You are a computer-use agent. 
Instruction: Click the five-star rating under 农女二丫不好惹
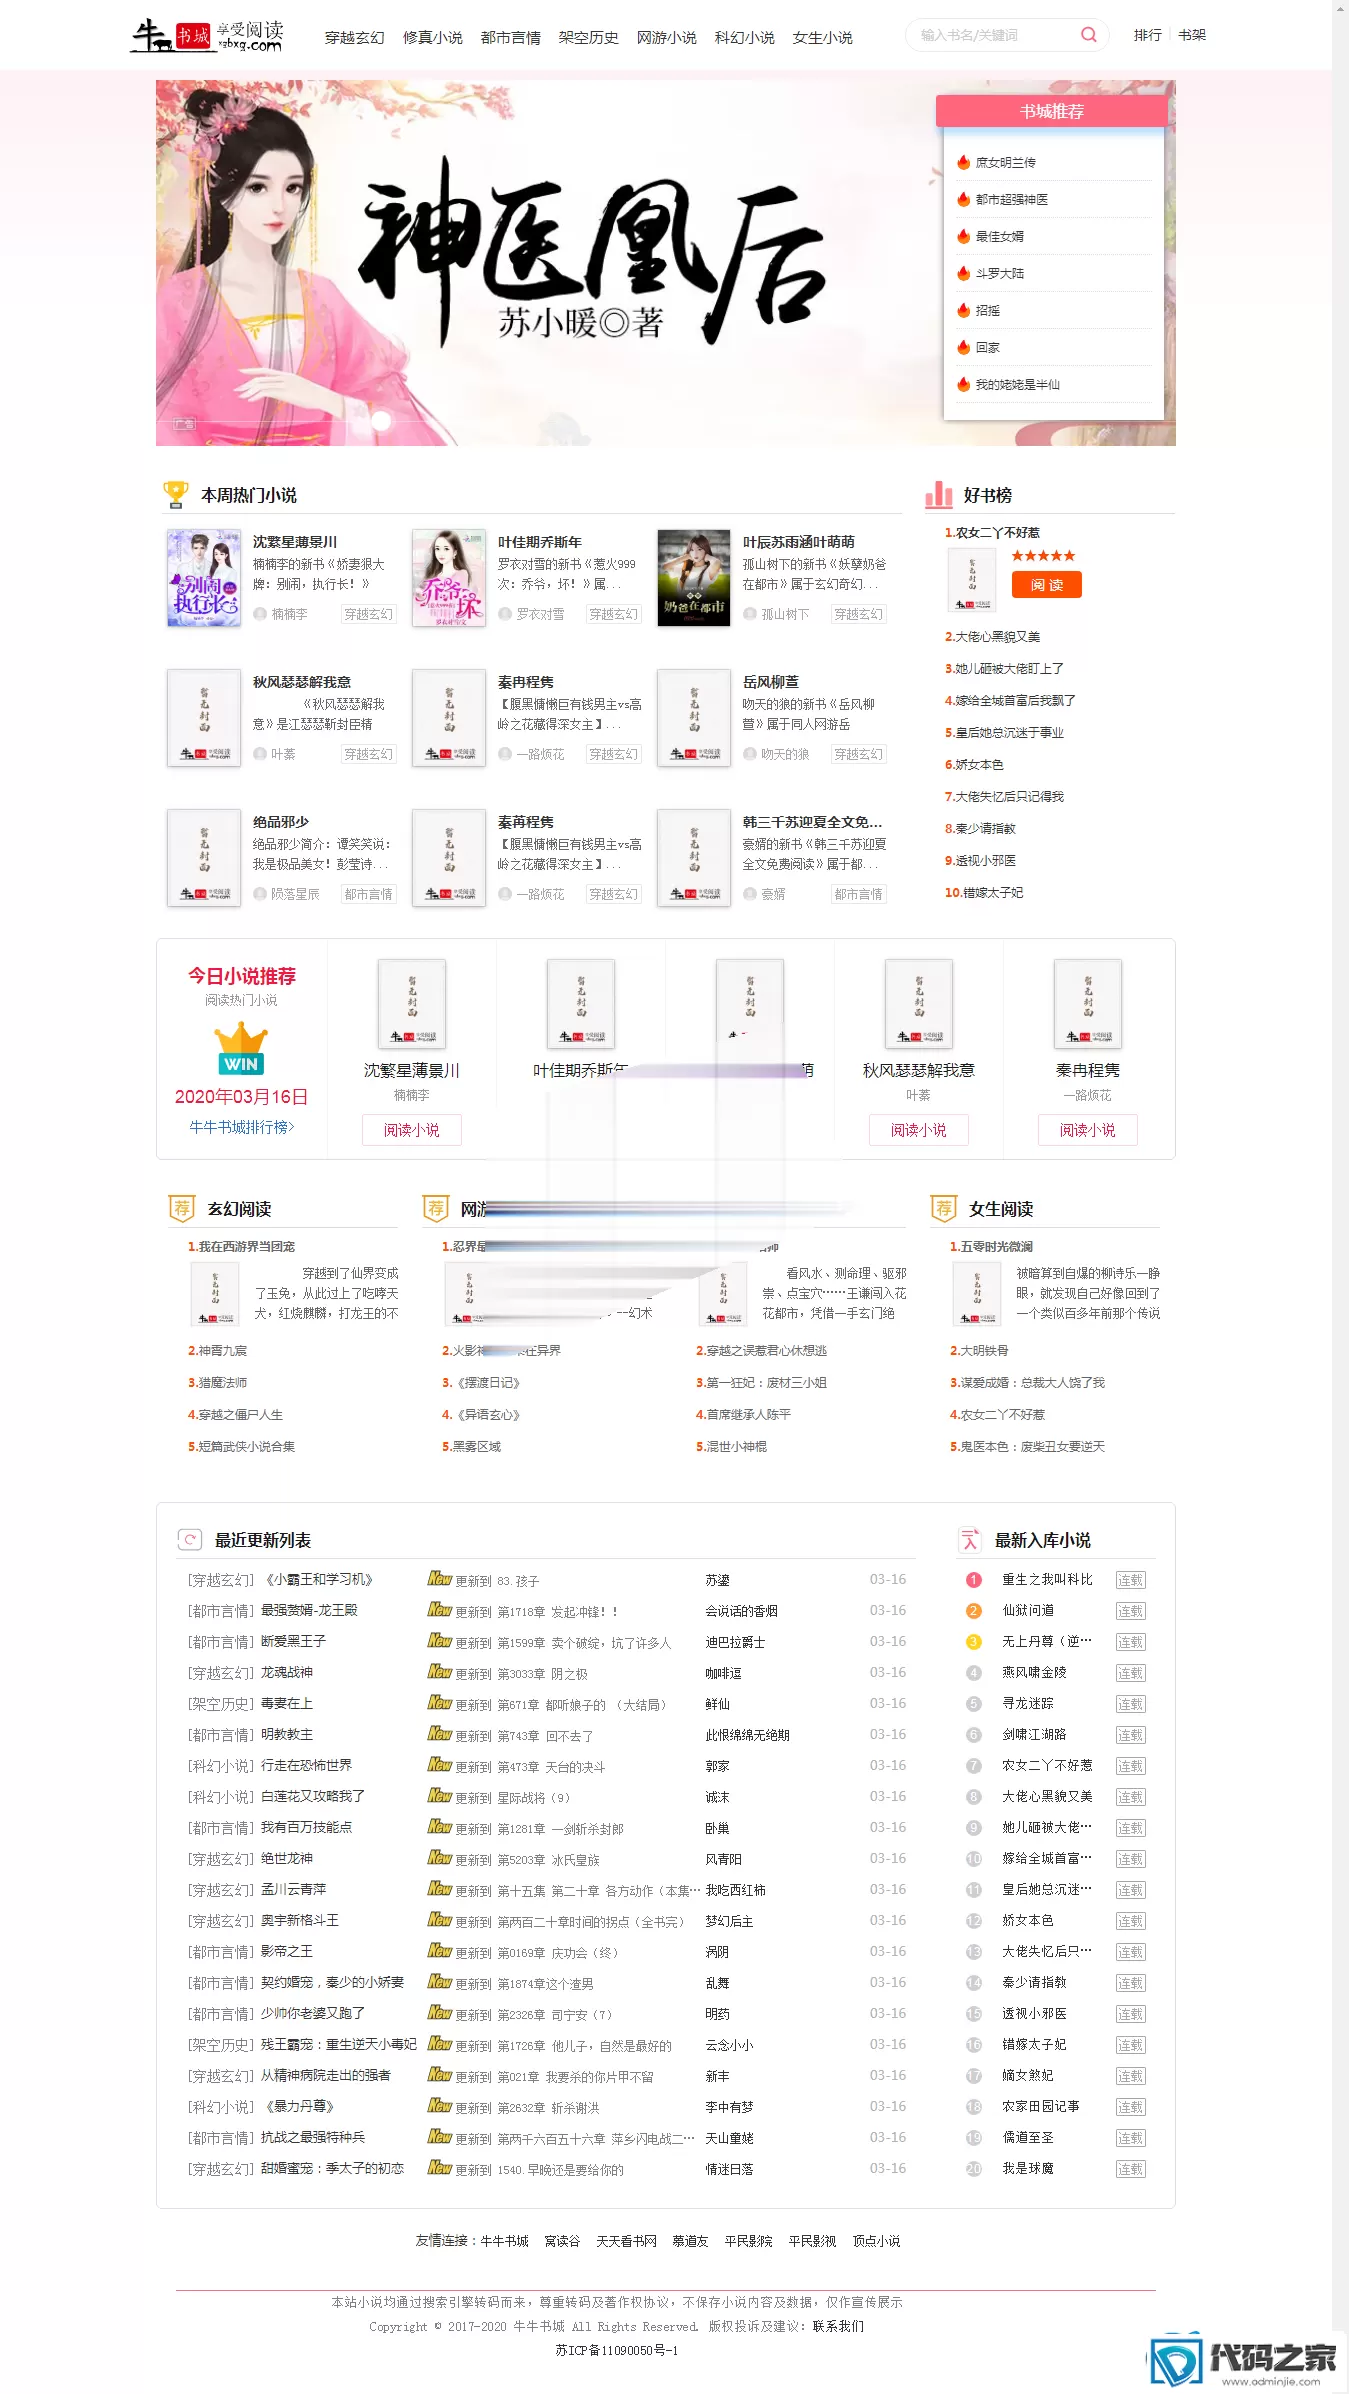point(1043,556)
